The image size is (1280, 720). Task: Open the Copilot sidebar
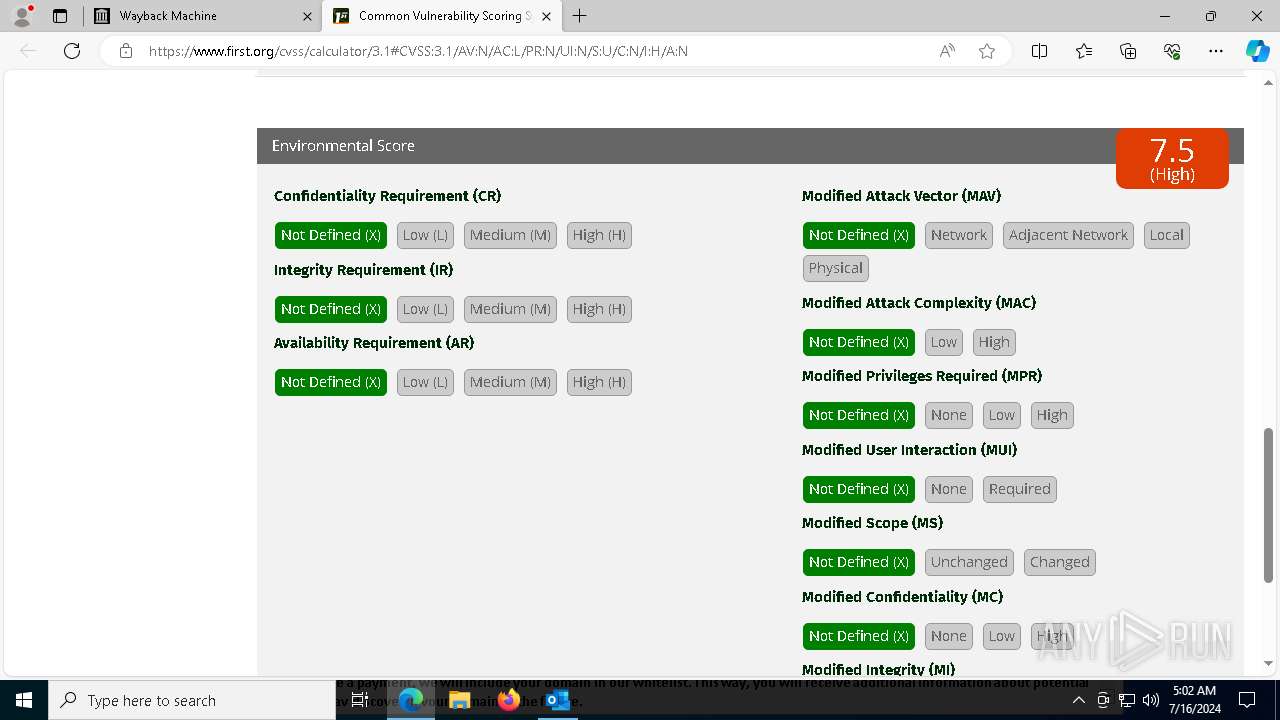[x=1257, y=51]
